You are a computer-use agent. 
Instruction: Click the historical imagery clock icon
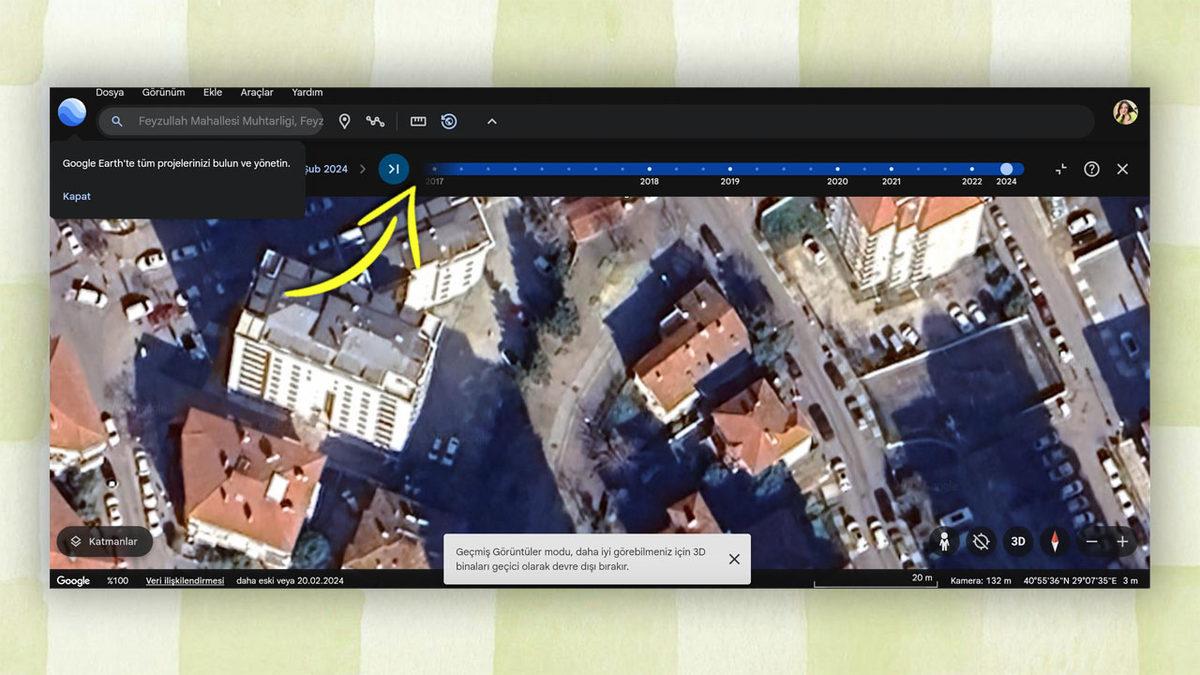point(449,121)
